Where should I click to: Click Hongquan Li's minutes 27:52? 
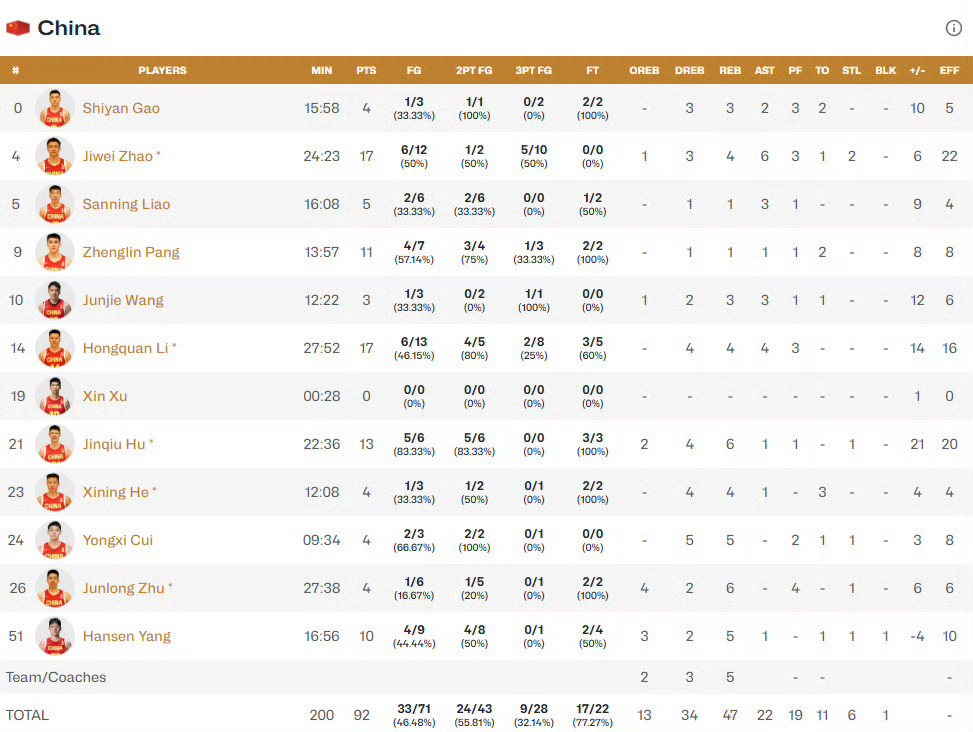321,348
